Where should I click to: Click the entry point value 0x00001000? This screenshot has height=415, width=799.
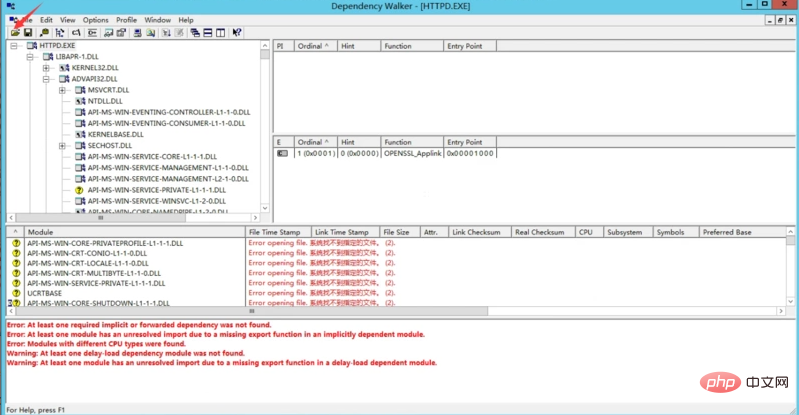[x=470, y=153]
